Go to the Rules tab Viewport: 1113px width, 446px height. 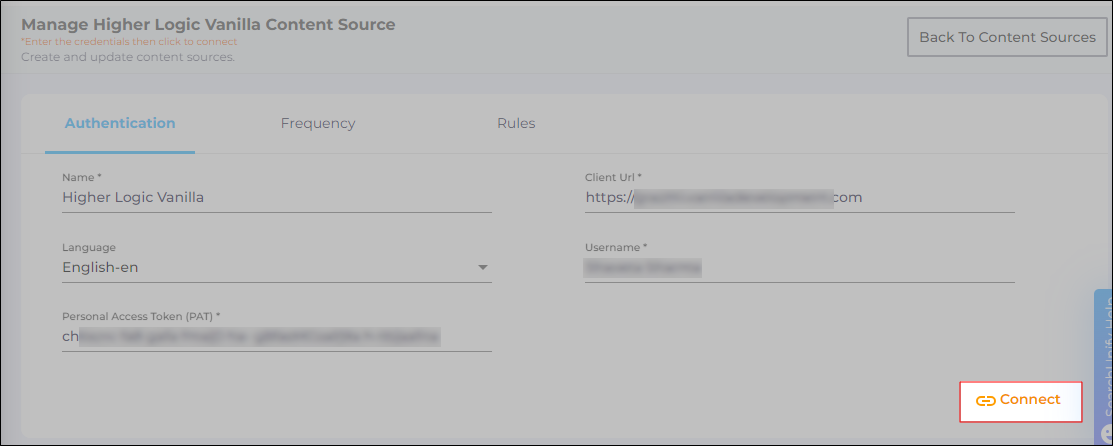(516, 124)
